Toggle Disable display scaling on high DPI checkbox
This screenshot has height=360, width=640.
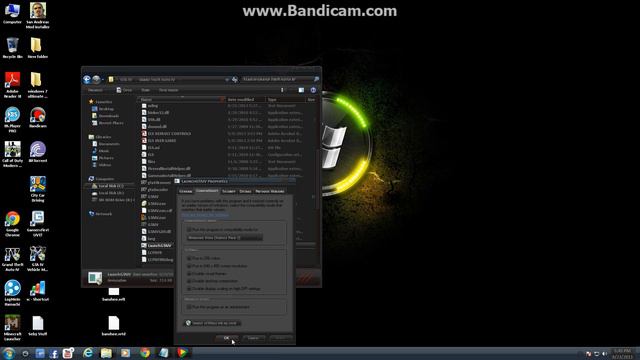click(189, 289)
